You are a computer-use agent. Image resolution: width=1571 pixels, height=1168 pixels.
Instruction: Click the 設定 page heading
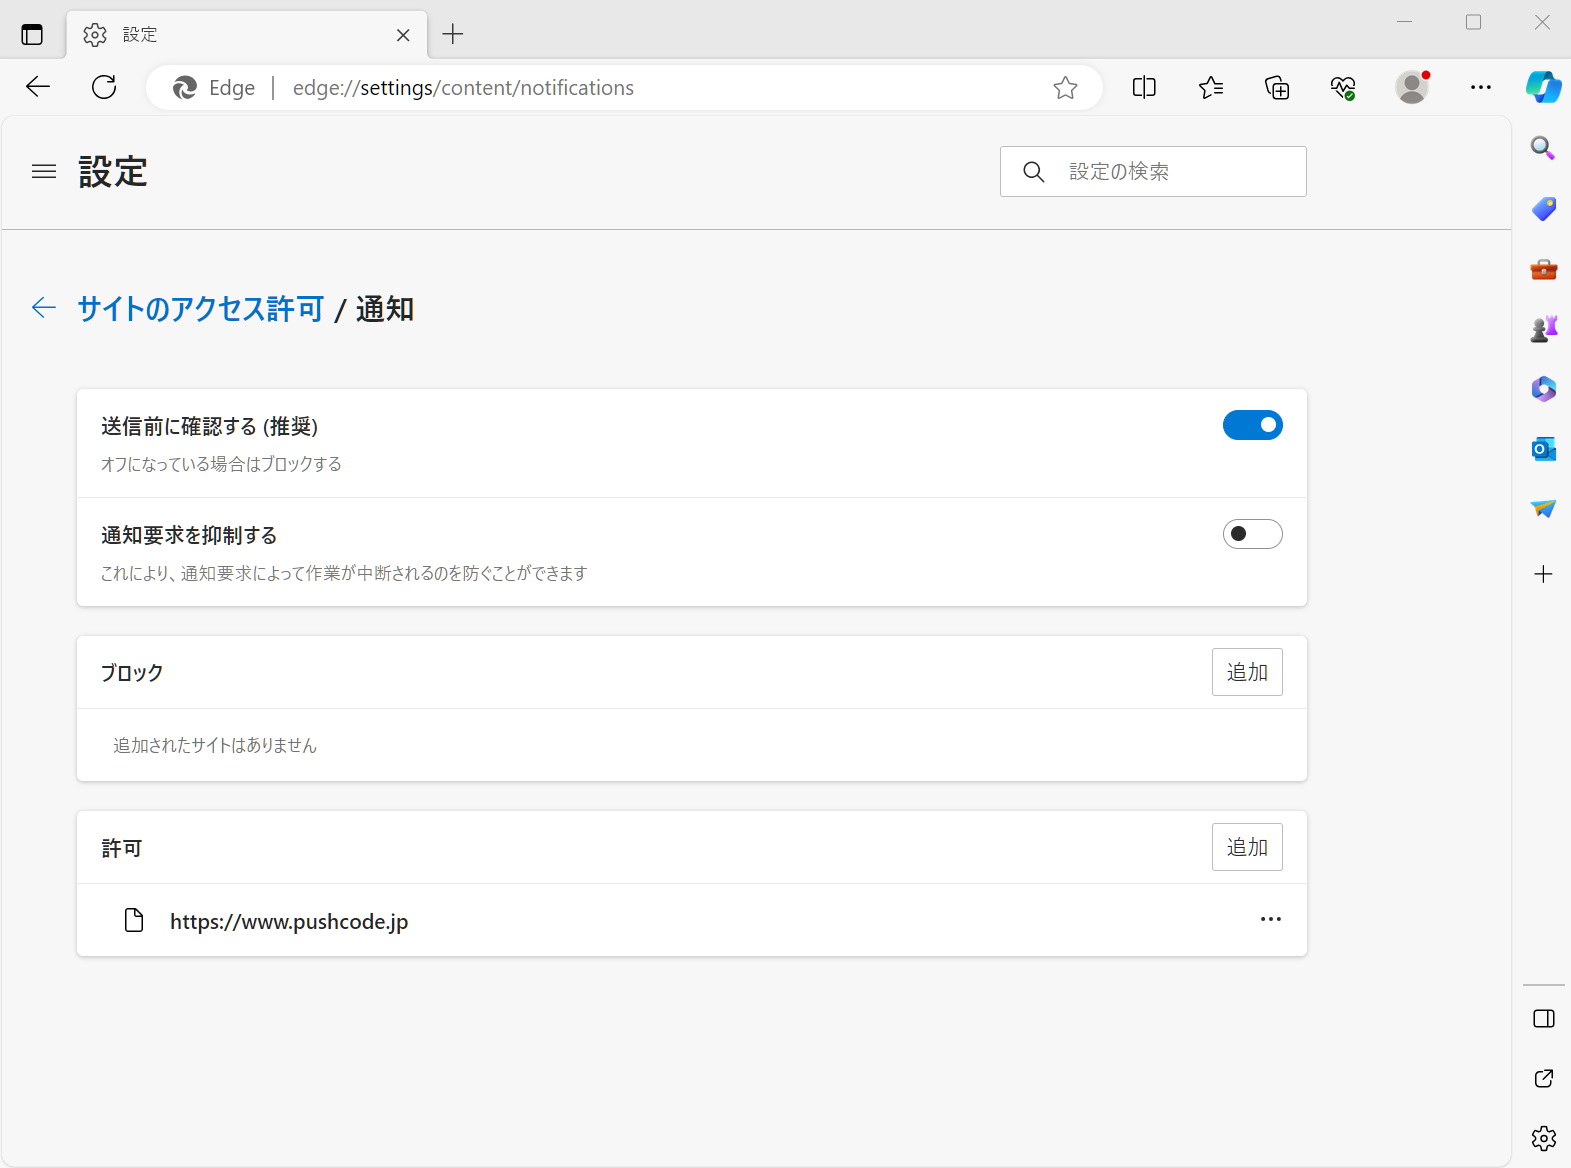[x=113, y=172]
